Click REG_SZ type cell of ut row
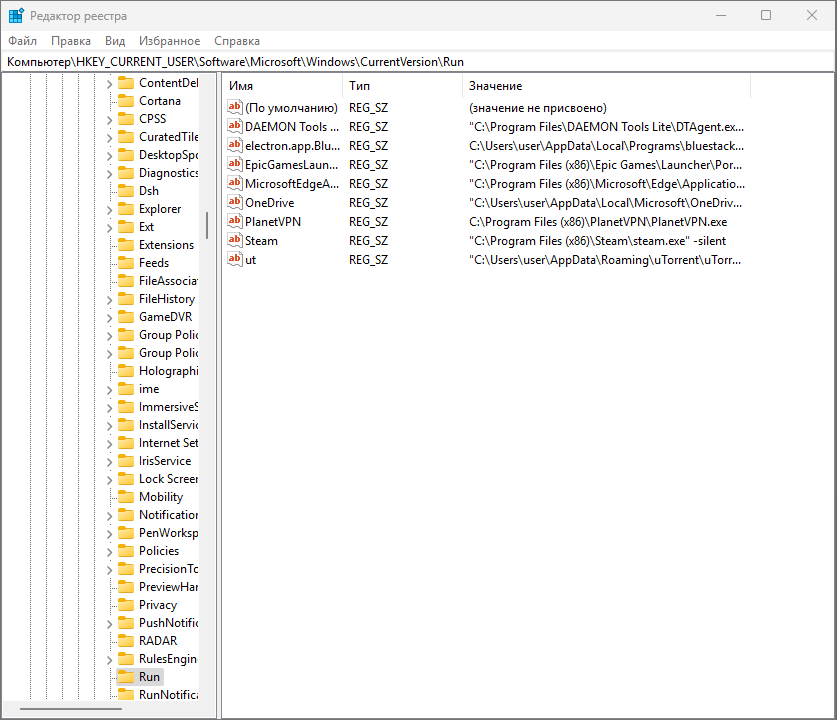 point(368,260)
